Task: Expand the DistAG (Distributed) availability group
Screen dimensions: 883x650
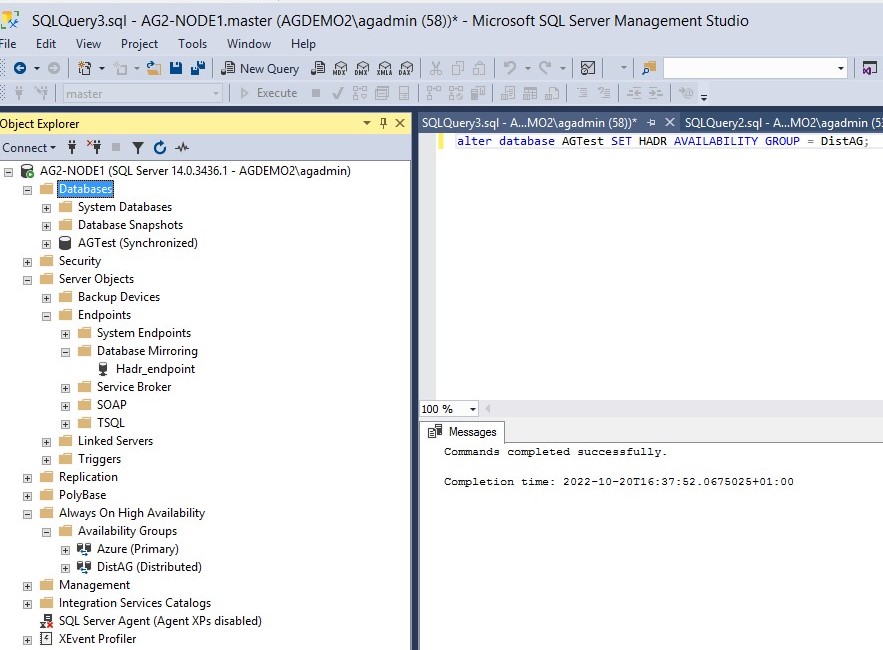Action: (66, 567)
